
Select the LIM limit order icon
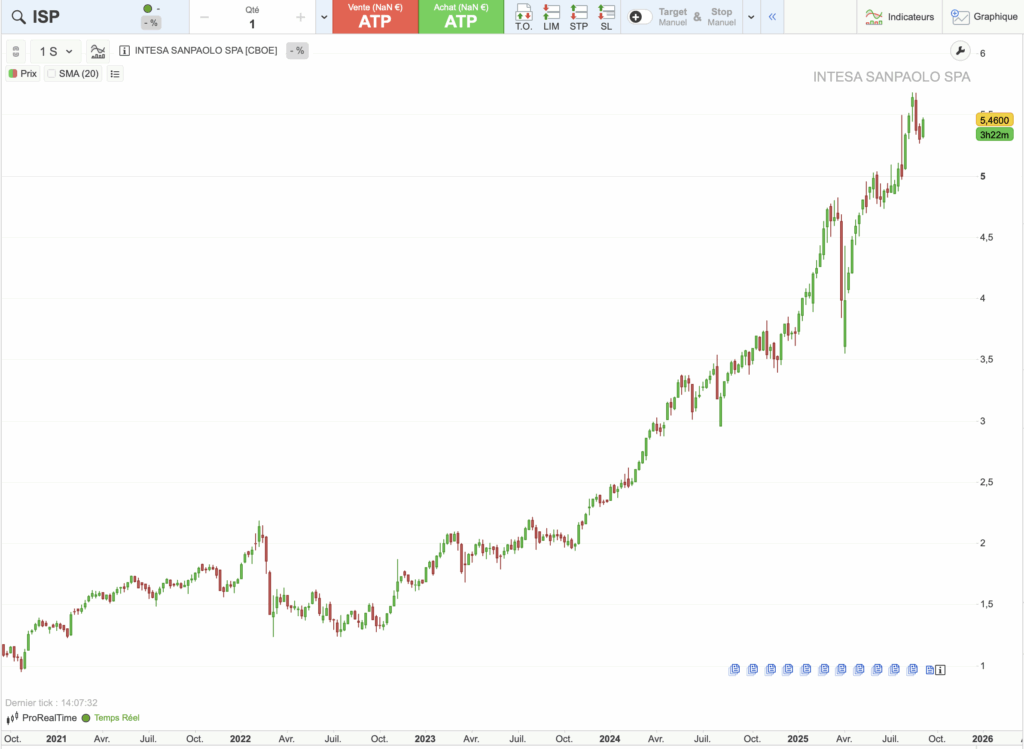pyautogui.click(x=549, y=17)
